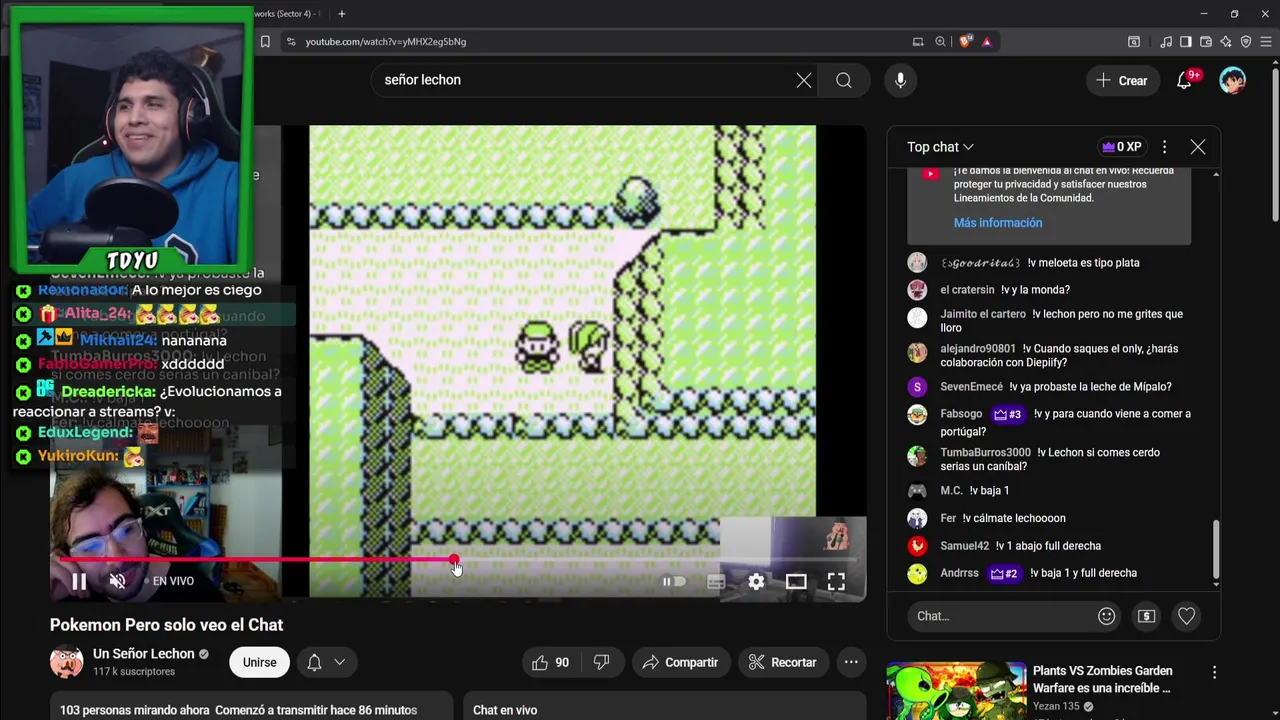Select the works (Sector 4) browser tab

290,14
